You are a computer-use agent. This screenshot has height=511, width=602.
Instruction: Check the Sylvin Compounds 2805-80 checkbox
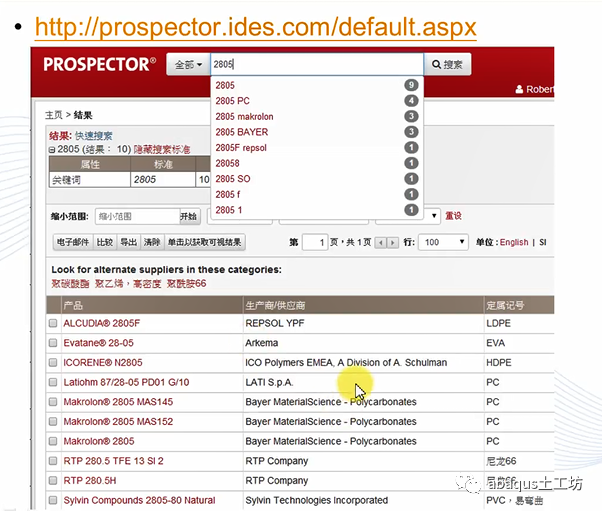point(53,500)
